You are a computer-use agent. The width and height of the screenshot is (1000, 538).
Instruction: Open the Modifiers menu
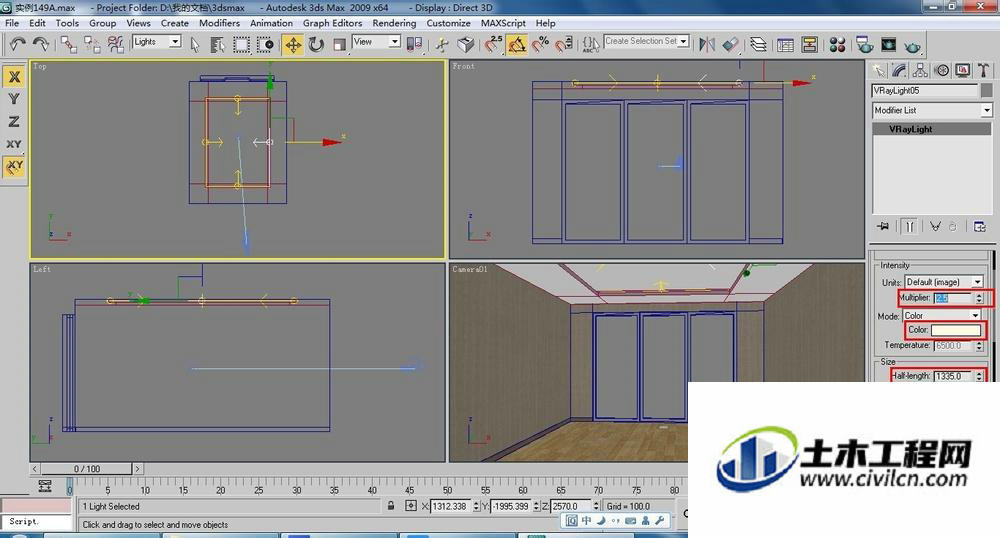point(219,23)
